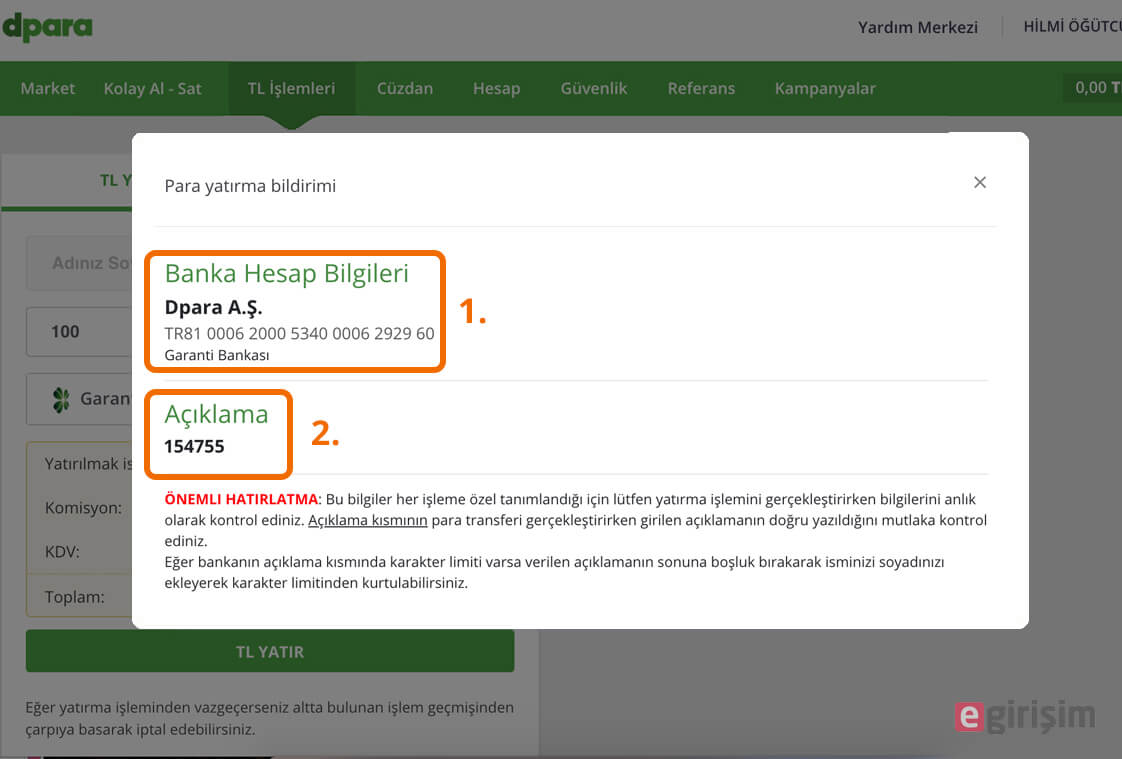Viewport: 1122px width, 759px height.
Task: Click the TL YATIR button
Action: coord(270,651)
